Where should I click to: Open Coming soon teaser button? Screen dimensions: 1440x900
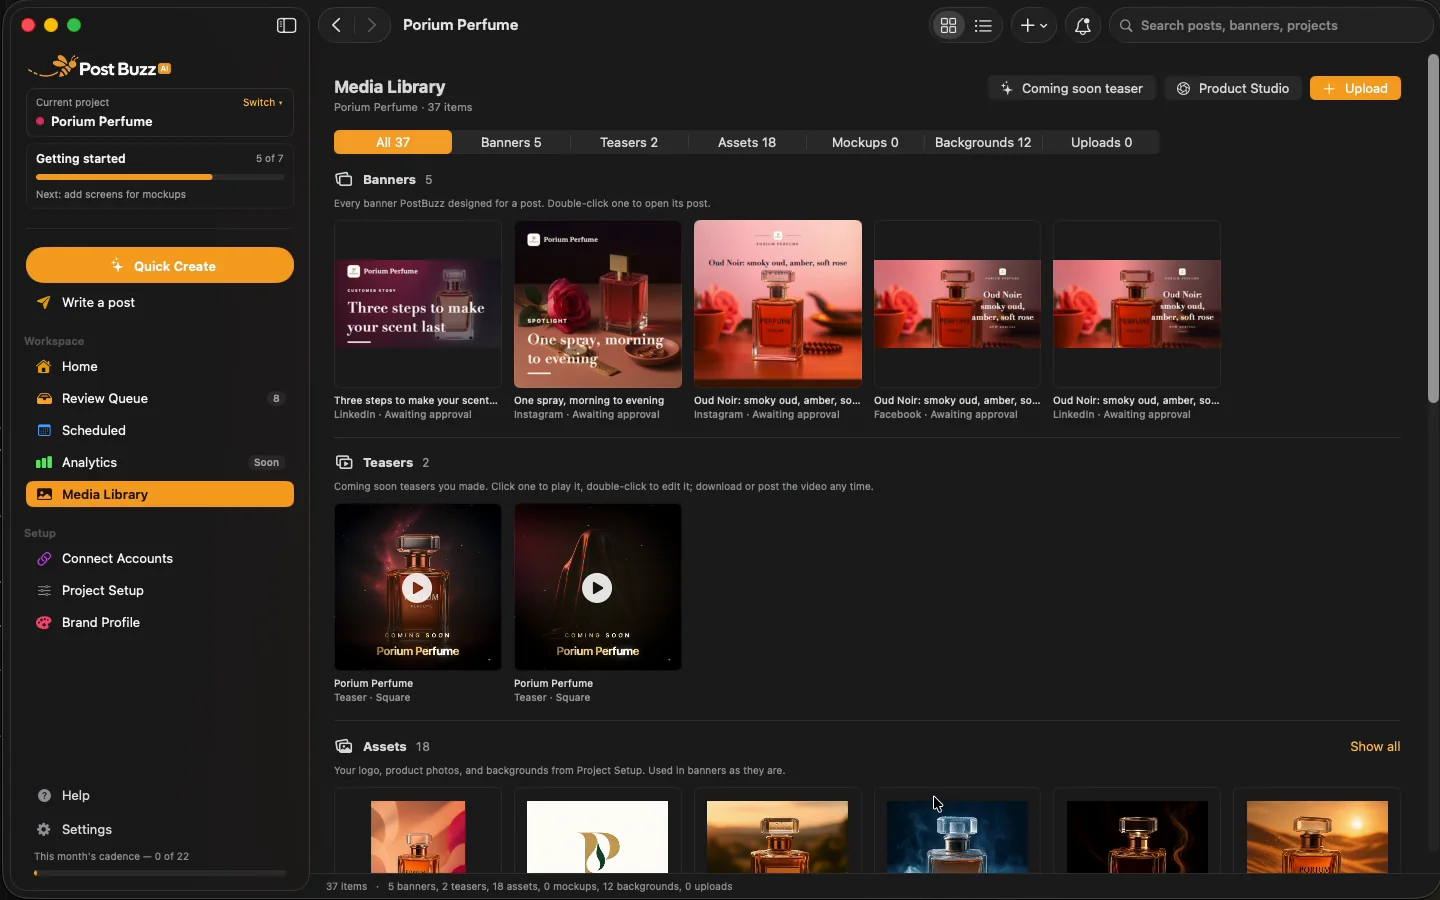[1072, 89]
